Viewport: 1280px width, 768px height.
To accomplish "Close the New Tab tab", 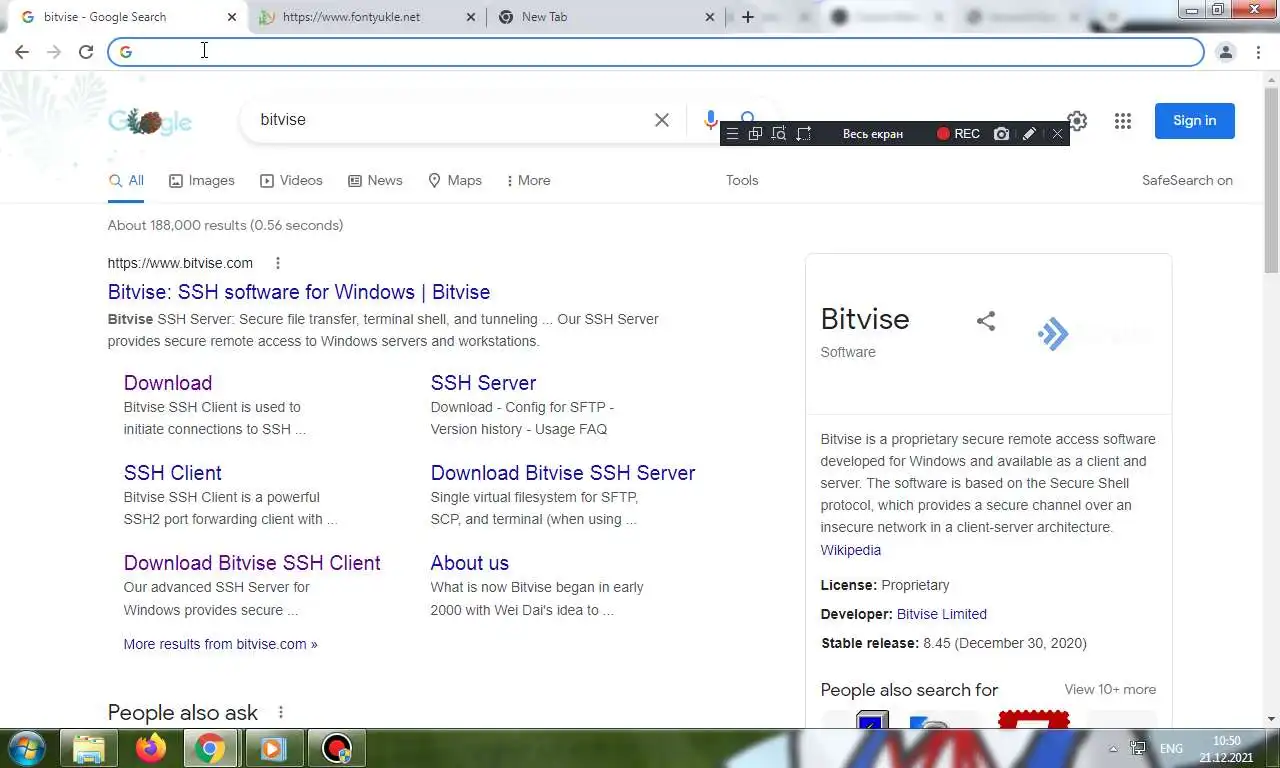I will [710, 17].
